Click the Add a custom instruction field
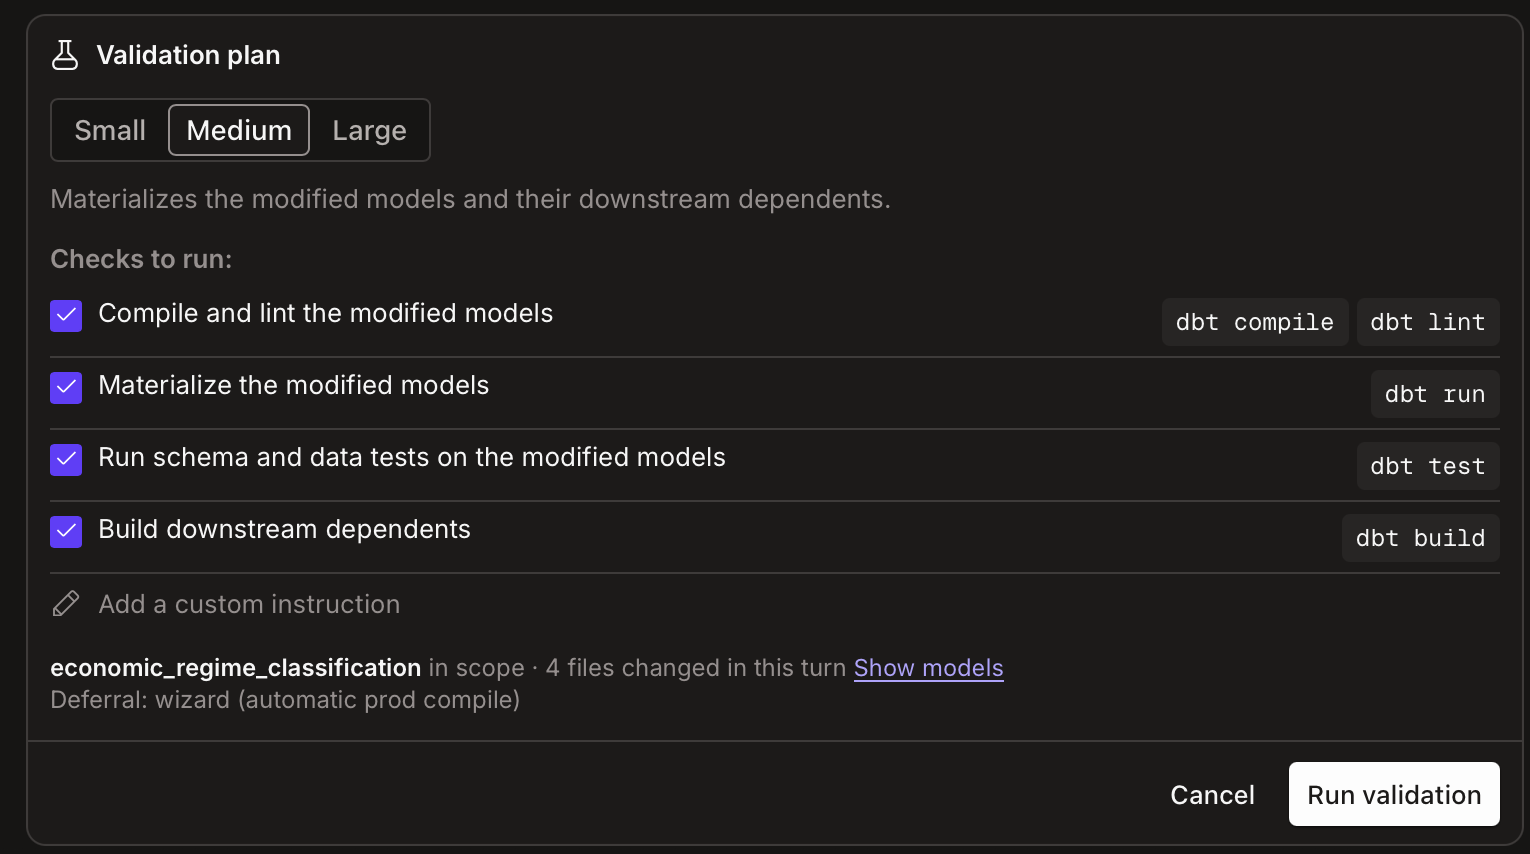The image size is (1530, 854). [x=775, y=604]
